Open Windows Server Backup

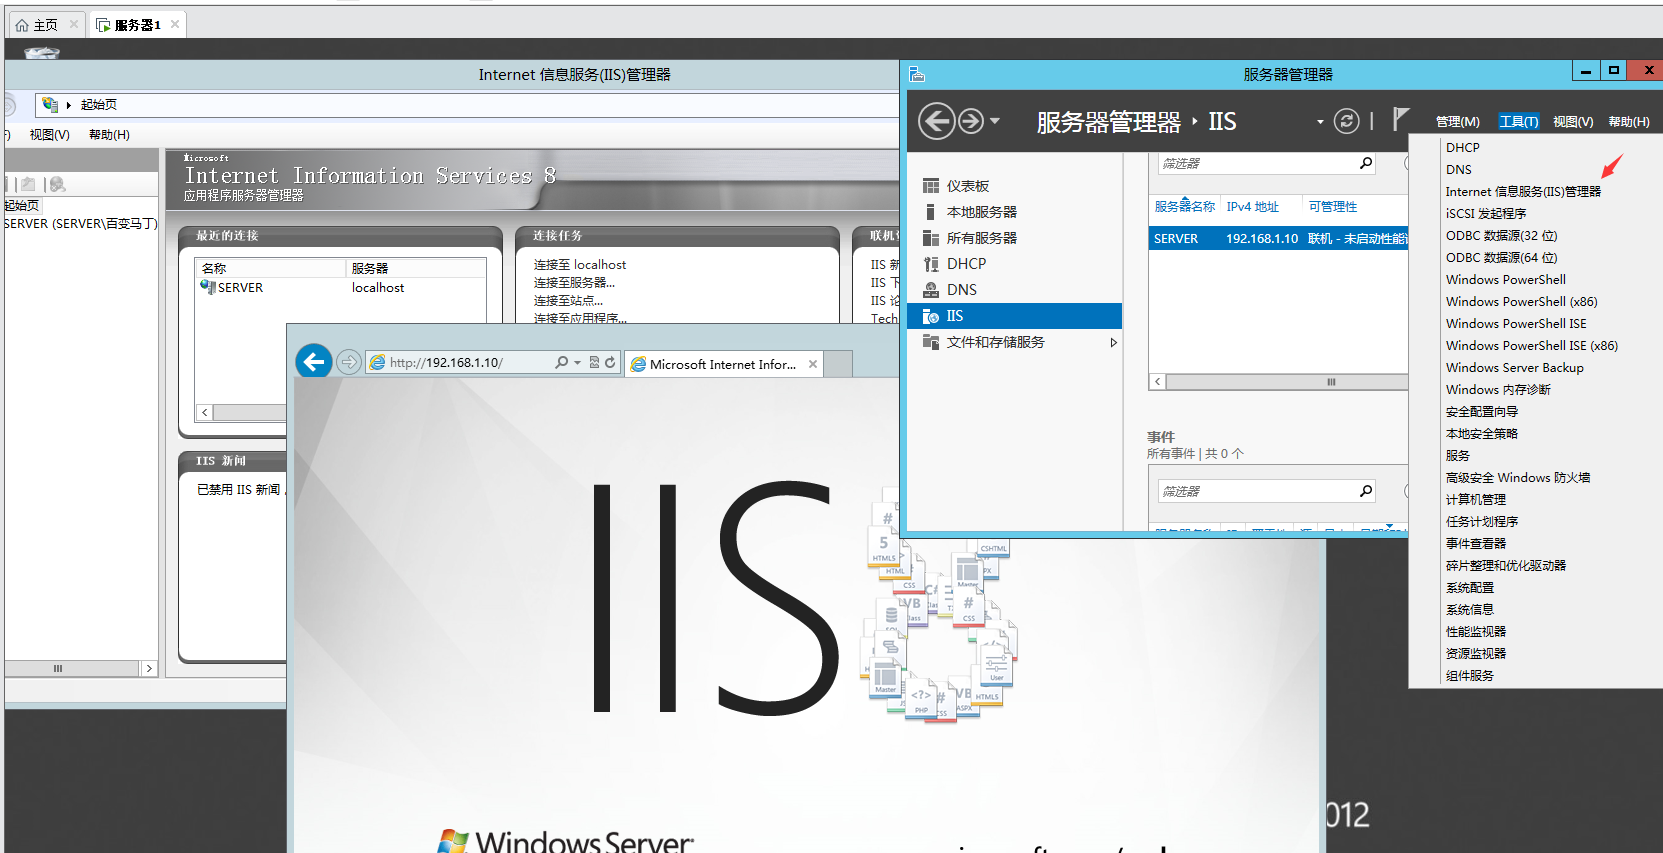(x=1514, y=367)
